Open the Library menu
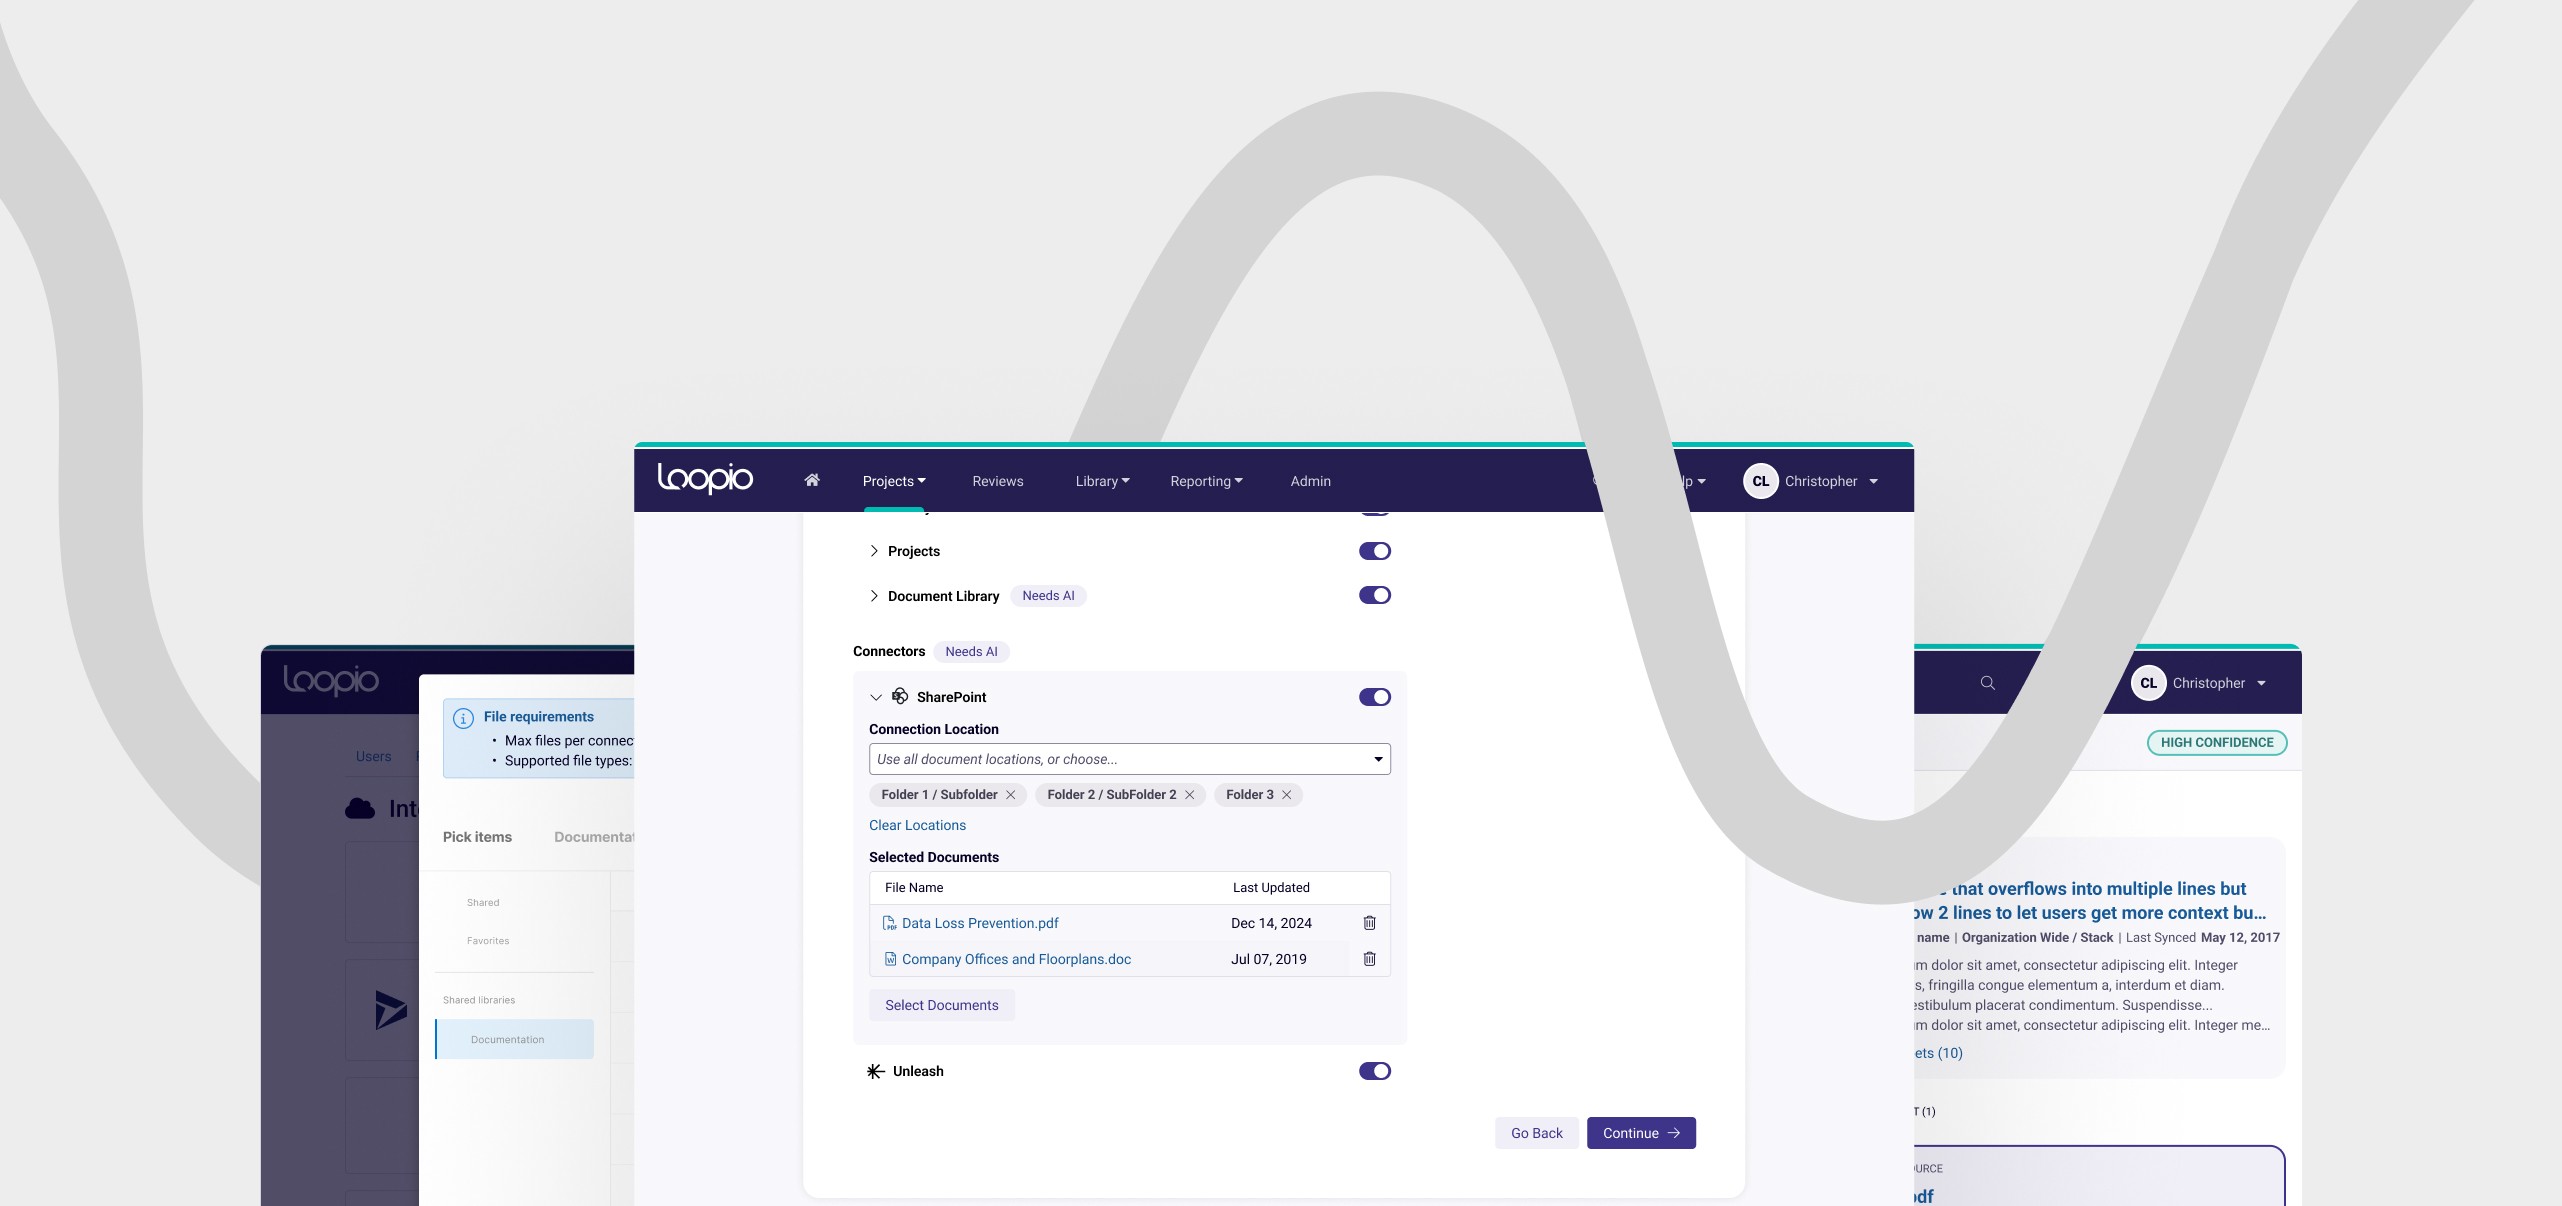The image size is (2562, 1206). (x=1102, y=481)
